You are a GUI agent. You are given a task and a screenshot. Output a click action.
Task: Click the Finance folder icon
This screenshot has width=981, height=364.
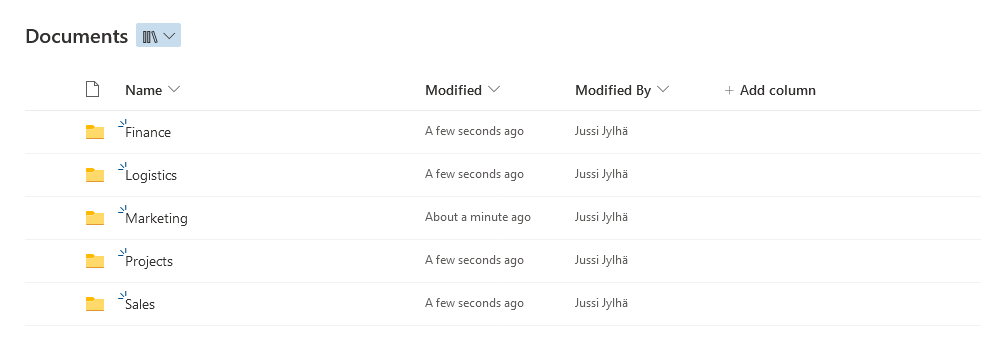tap(94, 132)
